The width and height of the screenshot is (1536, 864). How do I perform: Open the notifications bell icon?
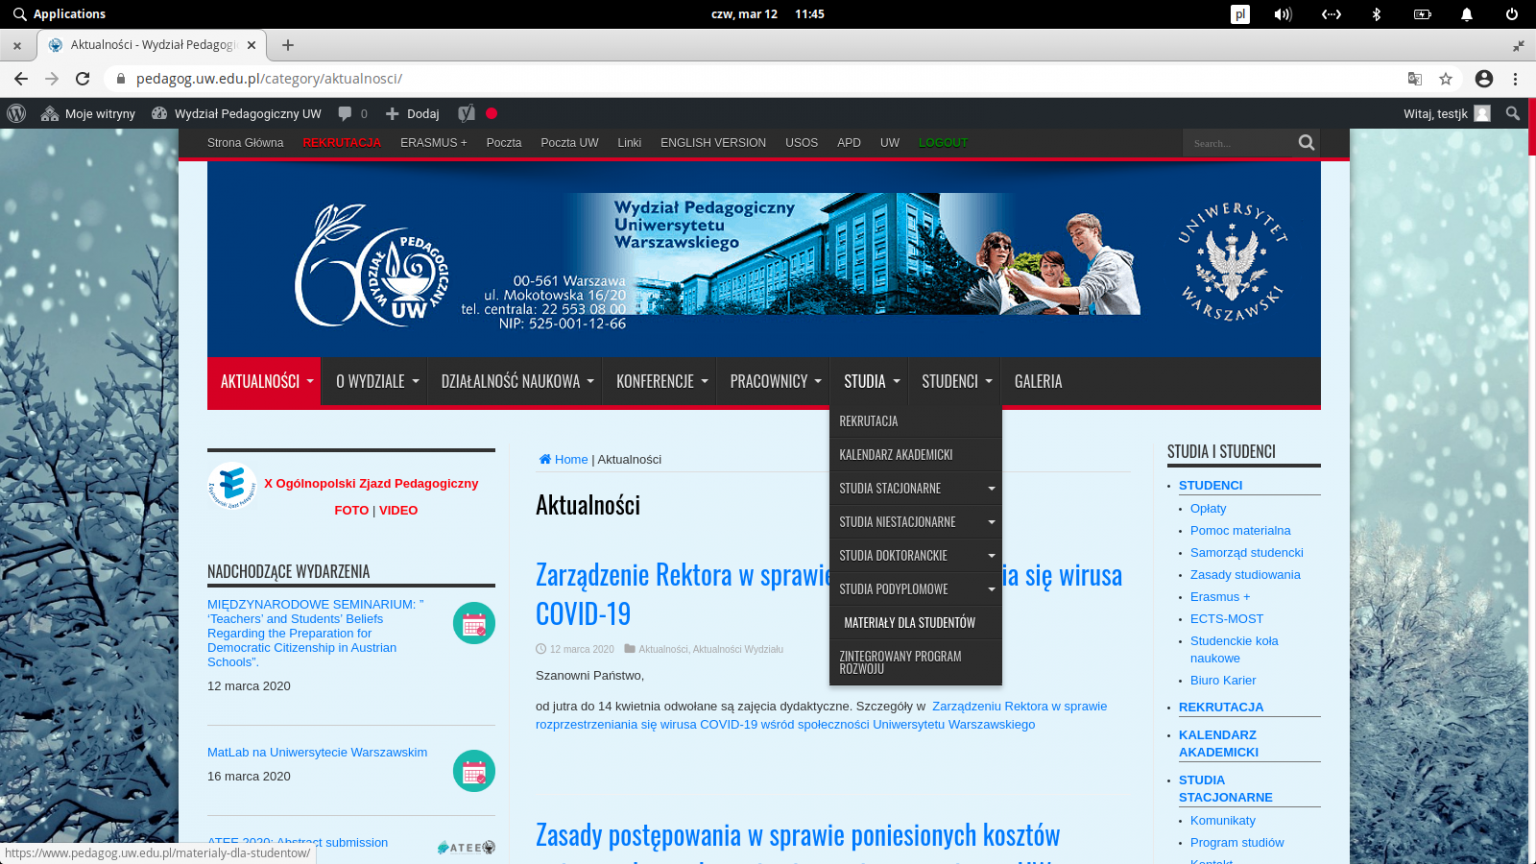coord(1466,14)
